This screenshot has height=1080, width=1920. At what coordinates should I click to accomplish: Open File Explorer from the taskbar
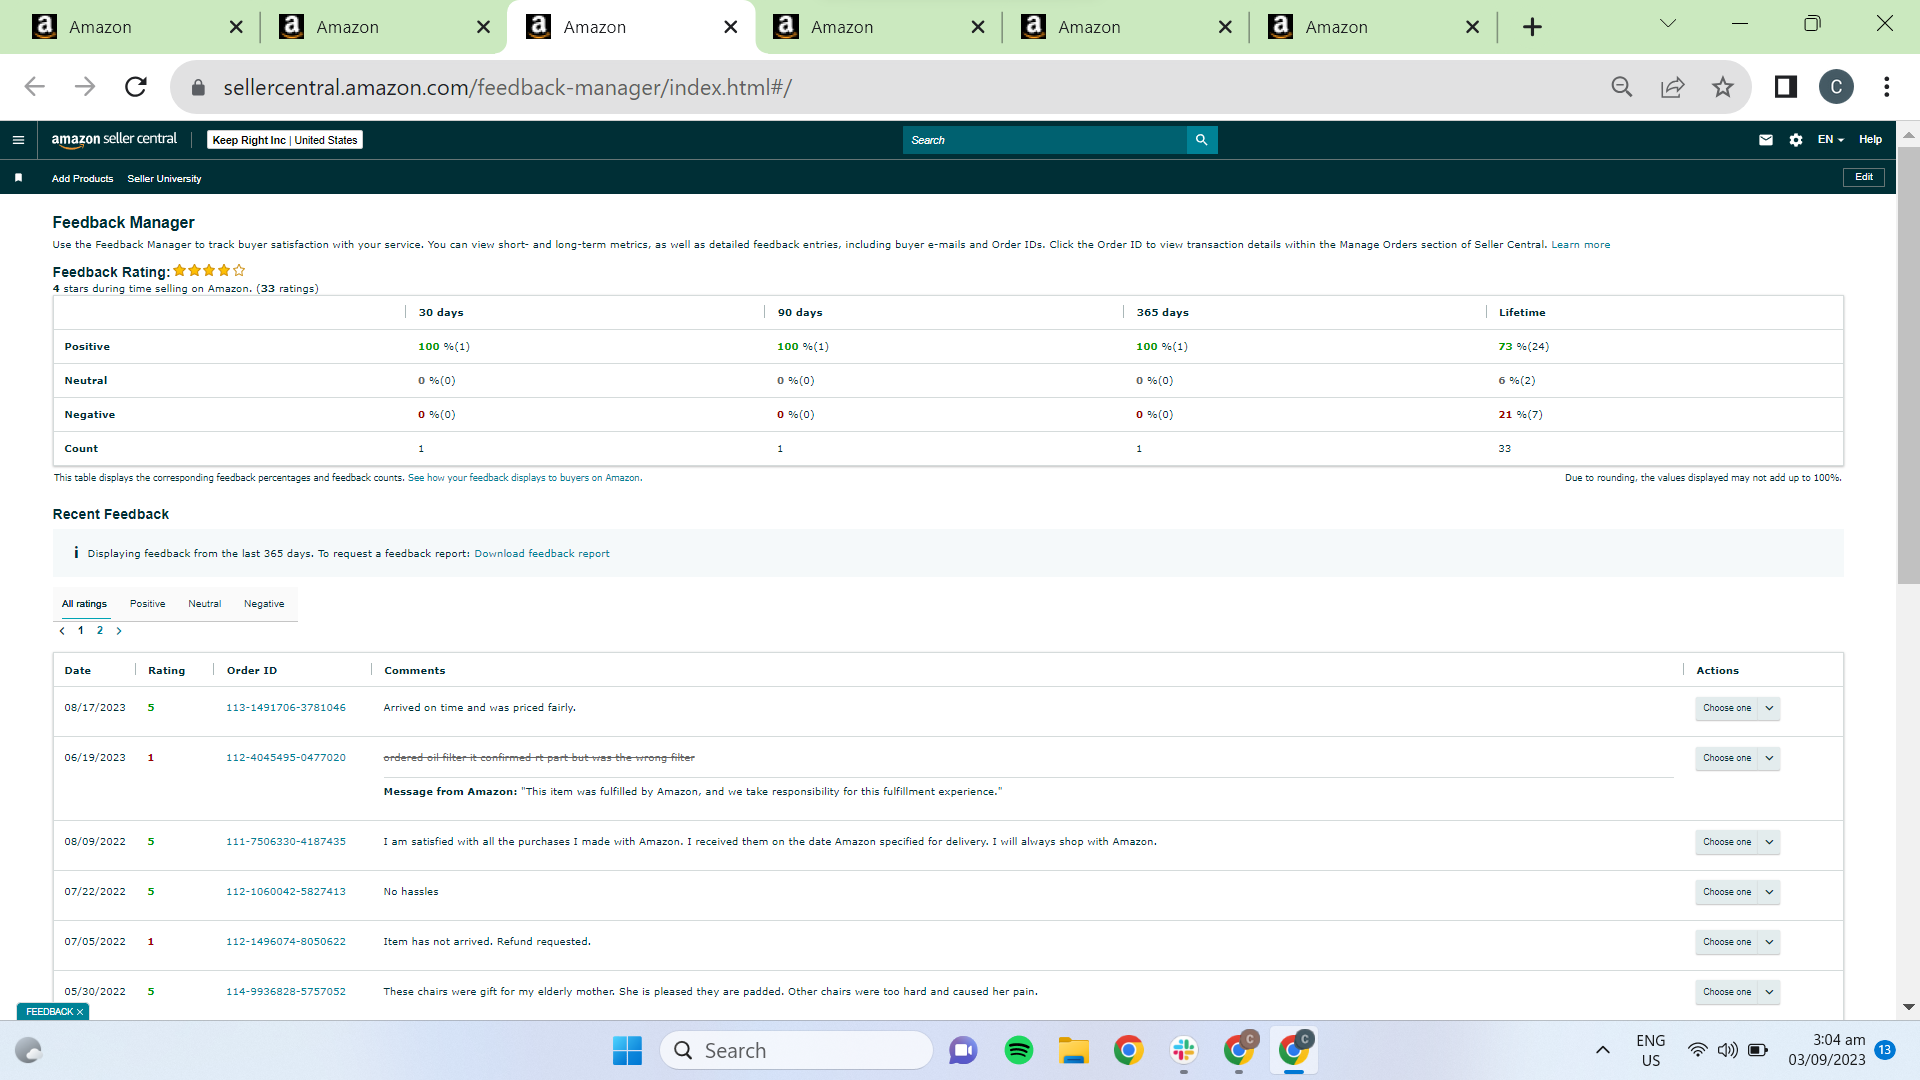click(1074, 1050)
